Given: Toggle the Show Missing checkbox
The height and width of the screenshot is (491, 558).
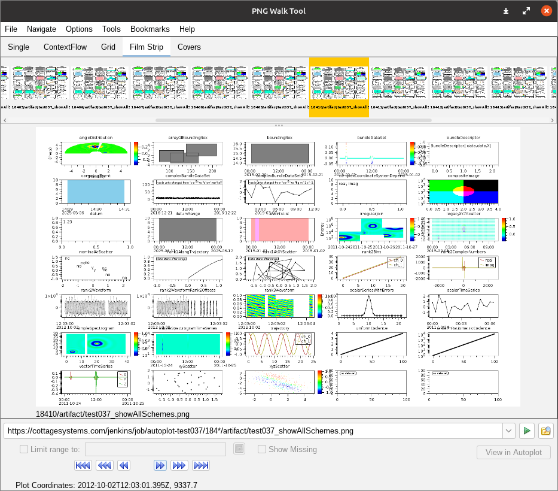Looking at the screenshot, I should coord(262,449).
